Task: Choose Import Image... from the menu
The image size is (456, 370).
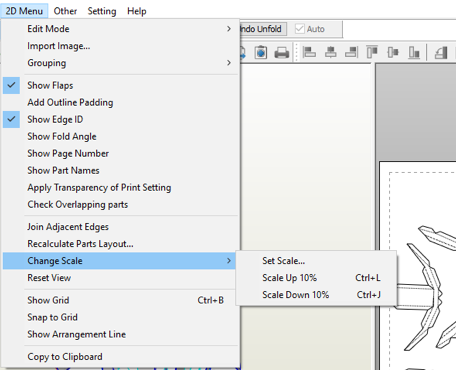Action: click(121, 46)
